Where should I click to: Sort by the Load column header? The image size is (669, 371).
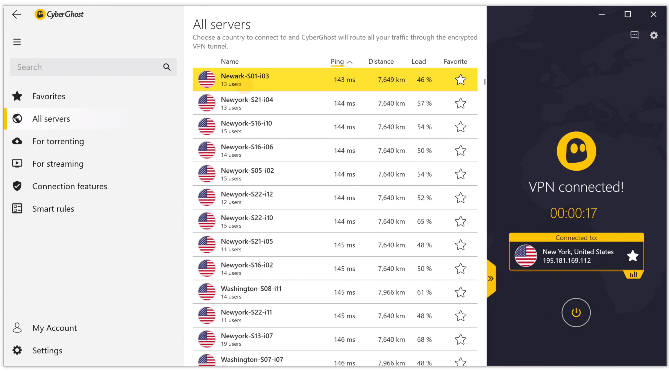(419, 61)
